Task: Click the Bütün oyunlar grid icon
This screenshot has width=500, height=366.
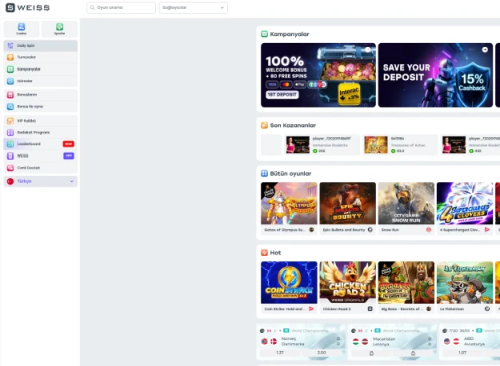Action: coord(264,173)
